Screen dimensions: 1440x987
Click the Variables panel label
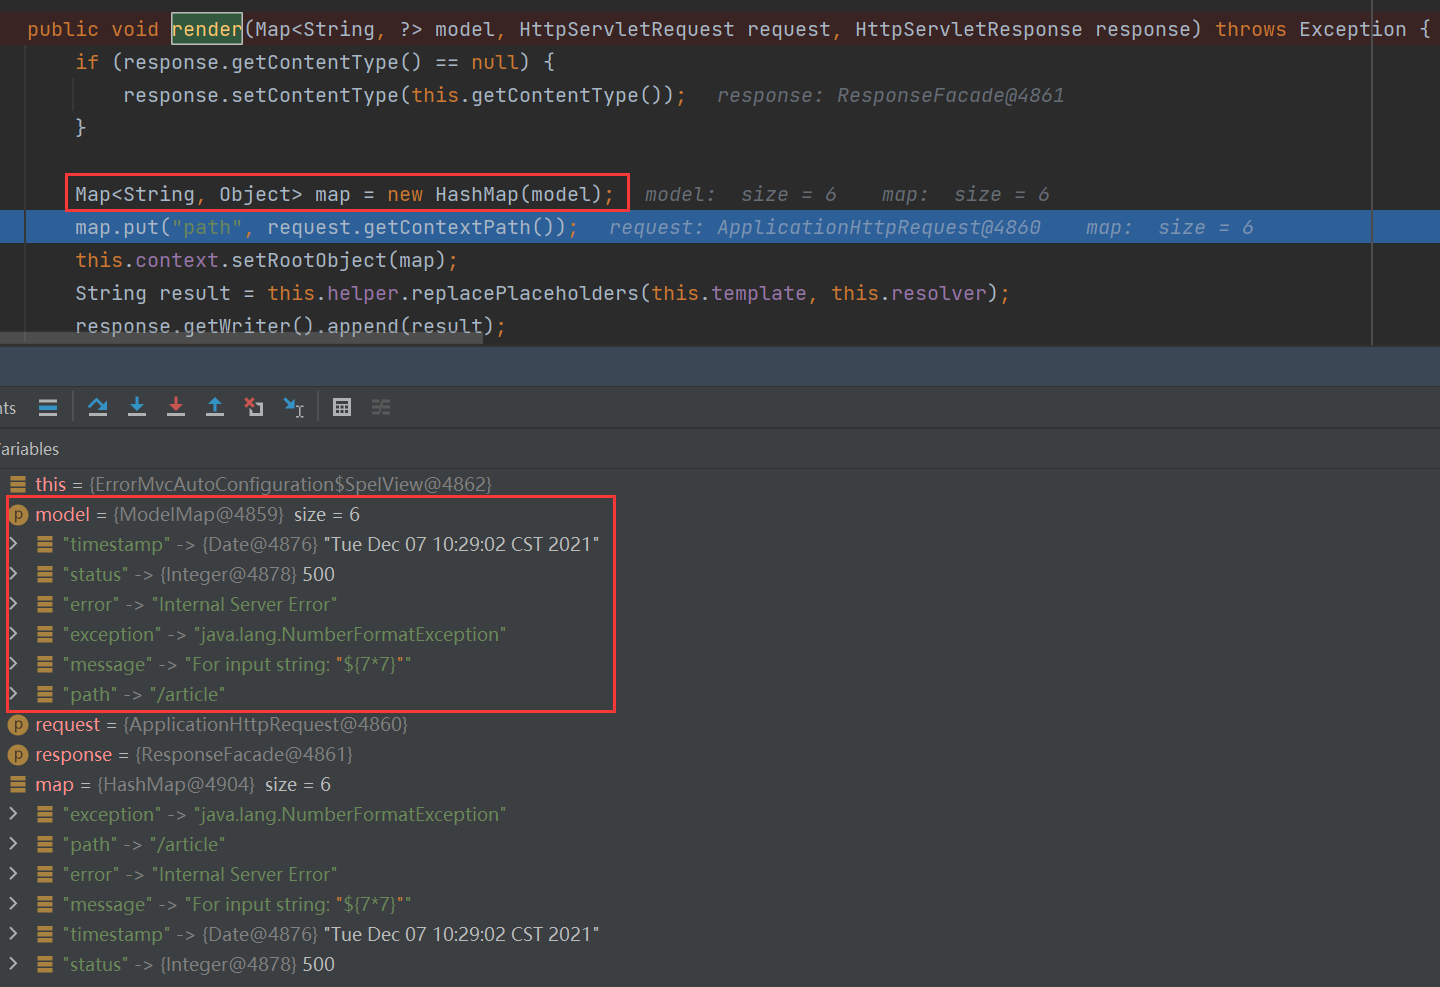(x=27, y=448)
